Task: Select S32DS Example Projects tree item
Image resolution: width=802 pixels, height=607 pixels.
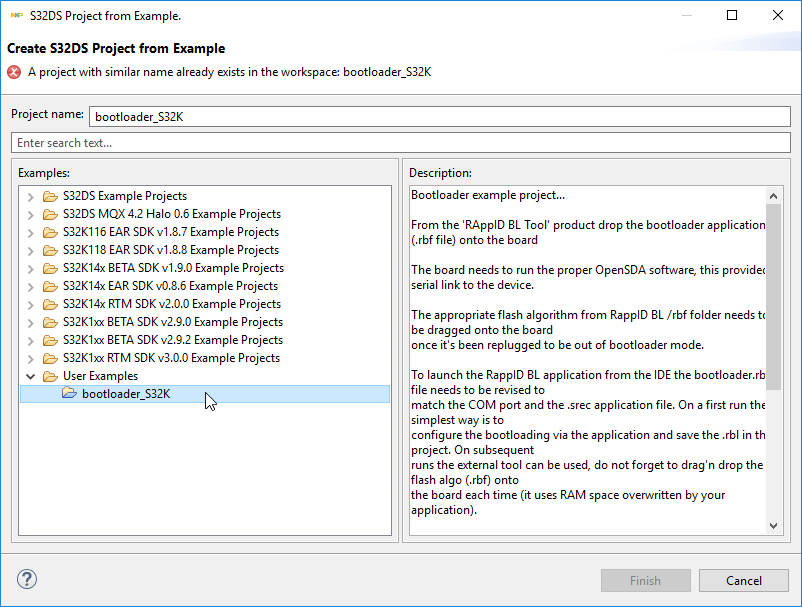Action: tap(125, 196)
